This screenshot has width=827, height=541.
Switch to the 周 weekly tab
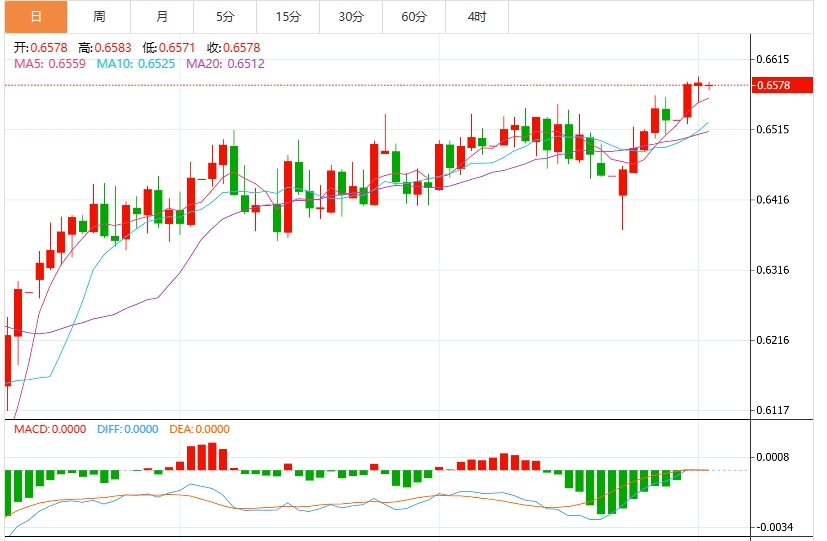99,17
